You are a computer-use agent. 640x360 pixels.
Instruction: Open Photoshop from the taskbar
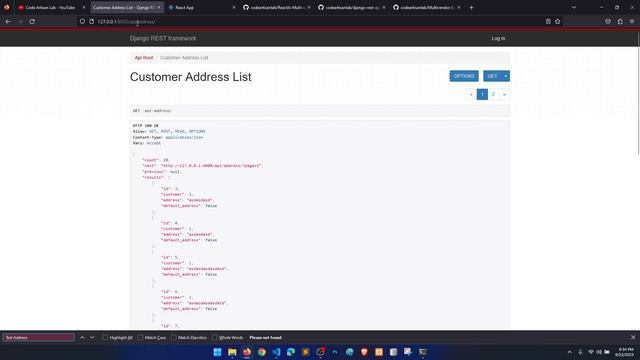335,352
